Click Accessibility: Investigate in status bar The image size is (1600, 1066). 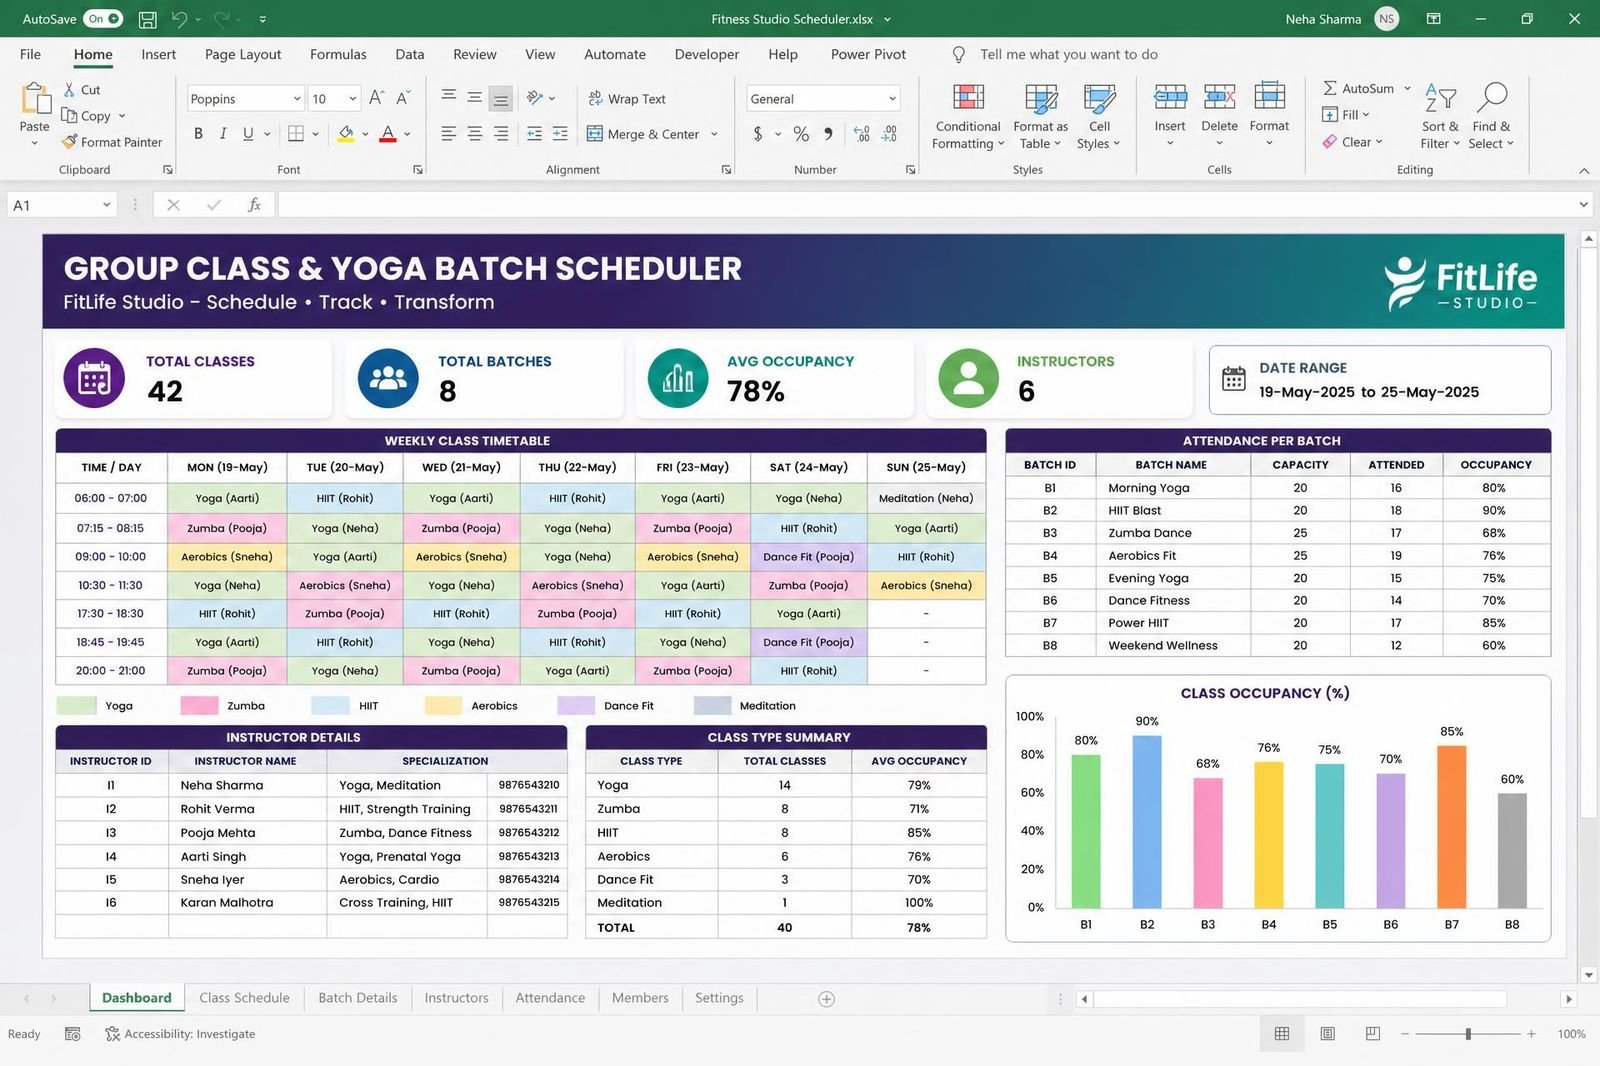coord(180,1034)
